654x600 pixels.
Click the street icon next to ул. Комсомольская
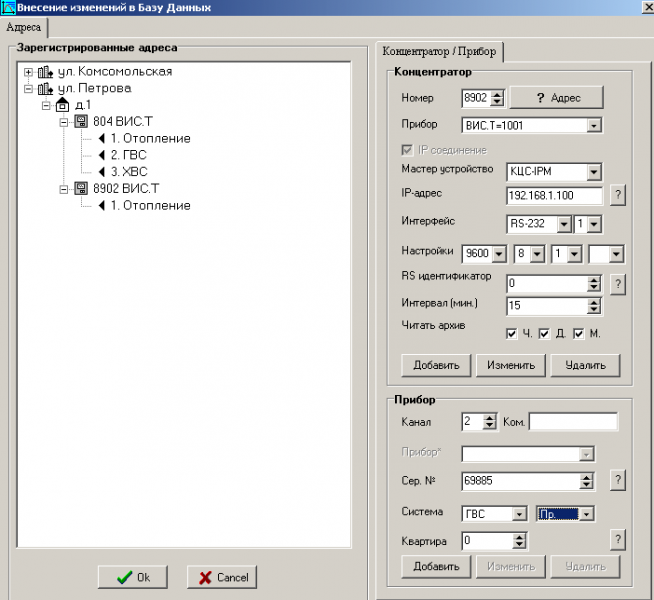tap(45, 72)
